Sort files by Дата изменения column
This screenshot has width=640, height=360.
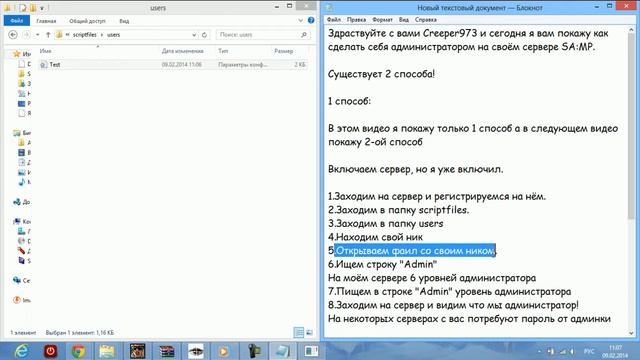point(182,51)
